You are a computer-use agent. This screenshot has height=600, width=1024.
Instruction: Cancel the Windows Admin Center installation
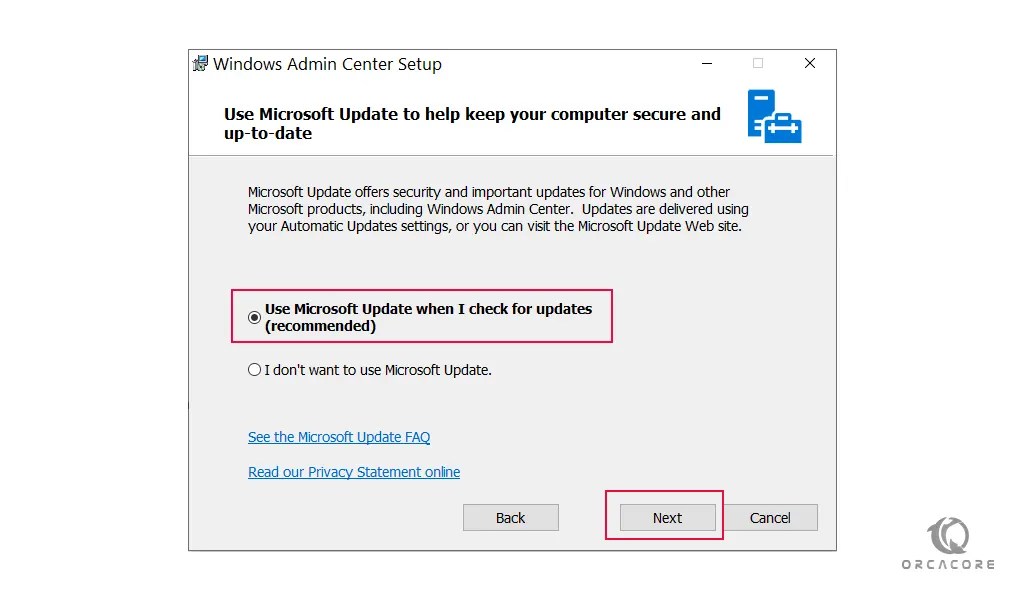point(771,517)
